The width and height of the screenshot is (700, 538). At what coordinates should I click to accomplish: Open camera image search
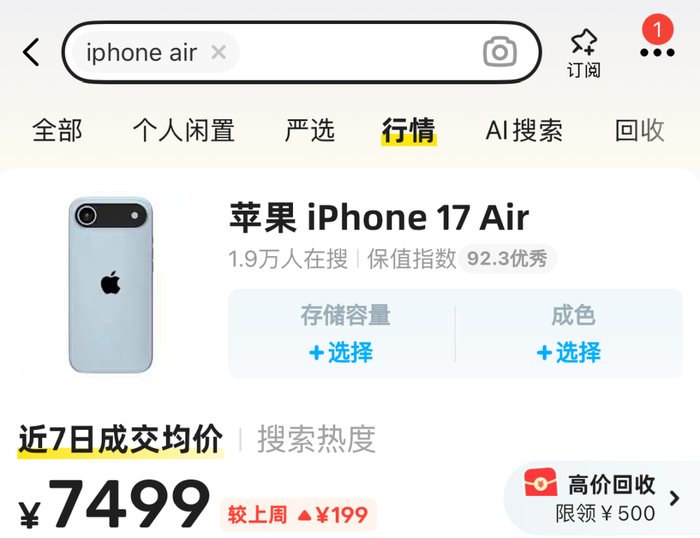pos(500,52)
